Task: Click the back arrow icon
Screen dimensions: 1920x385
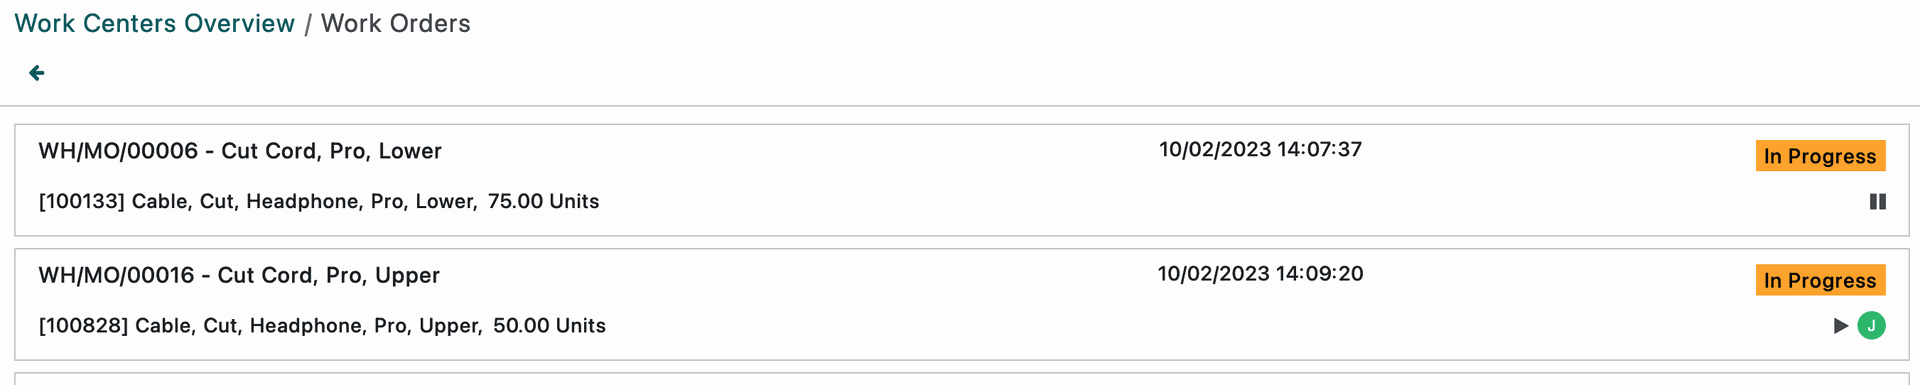Action: [37, 73]
